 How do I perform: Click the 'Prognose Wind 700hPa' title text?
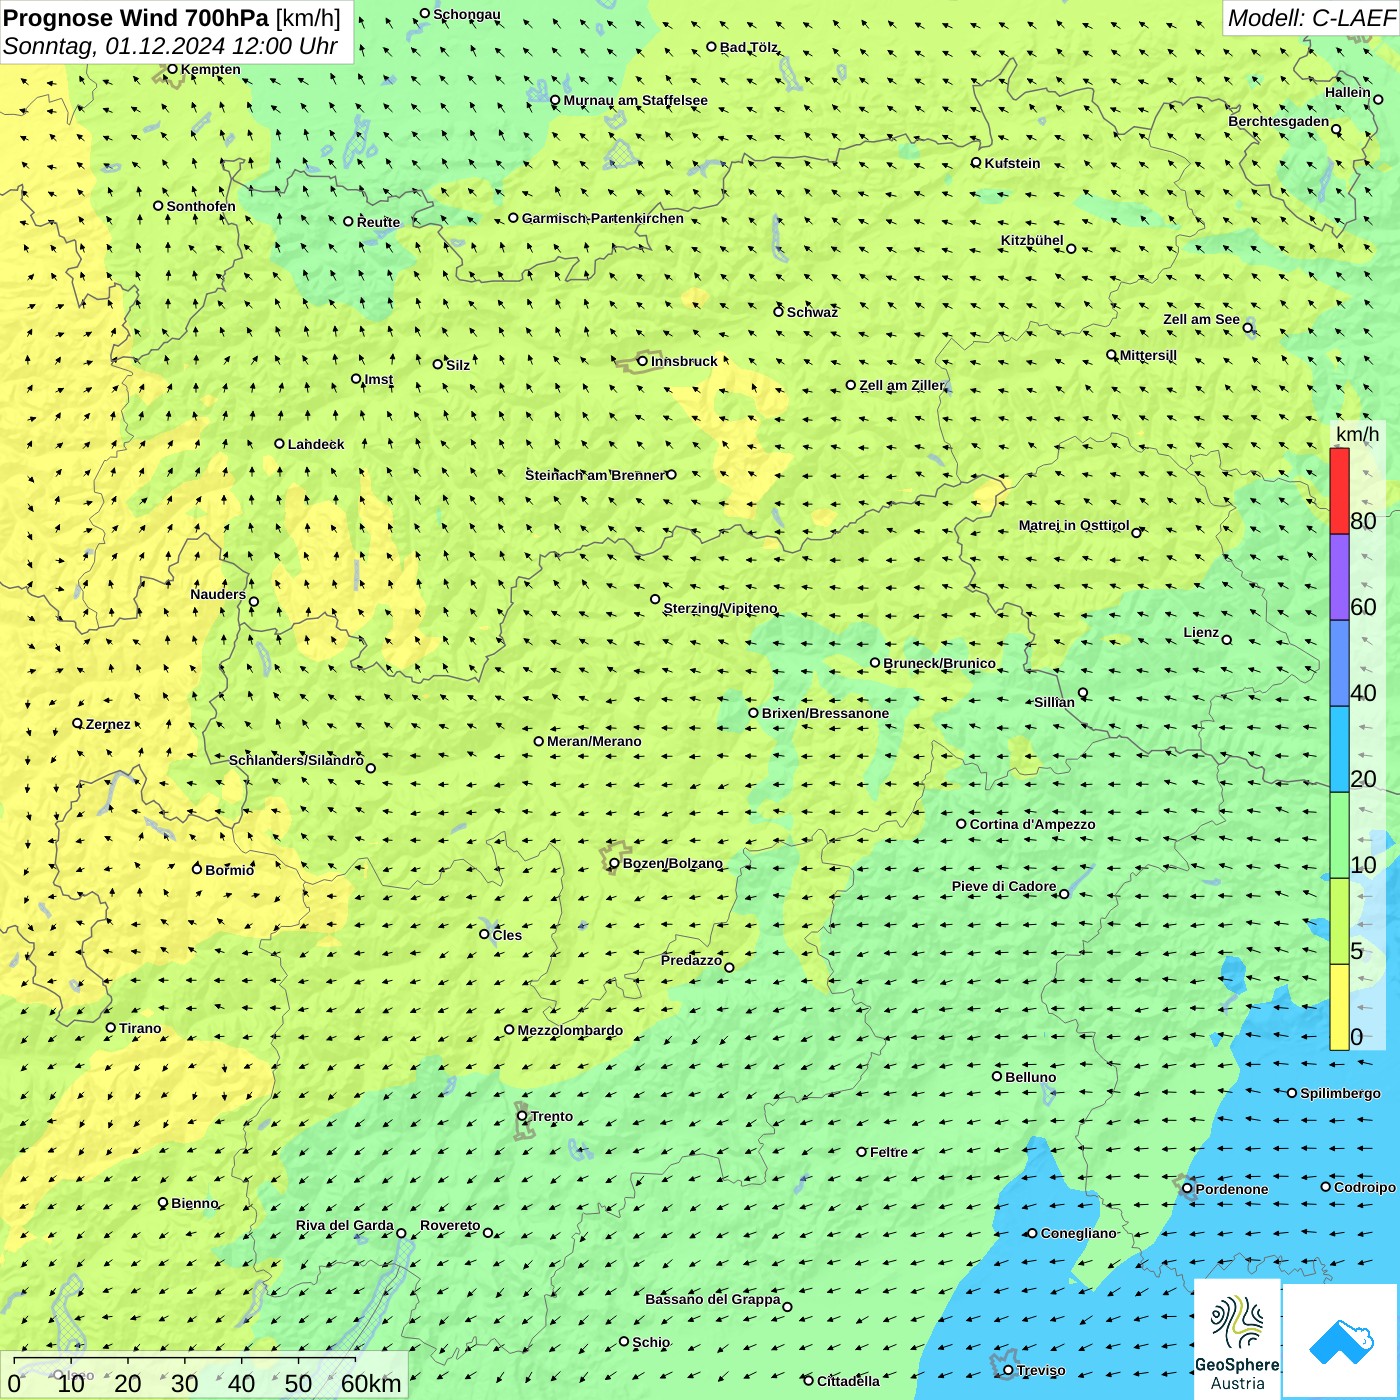[x=136, y=18]
